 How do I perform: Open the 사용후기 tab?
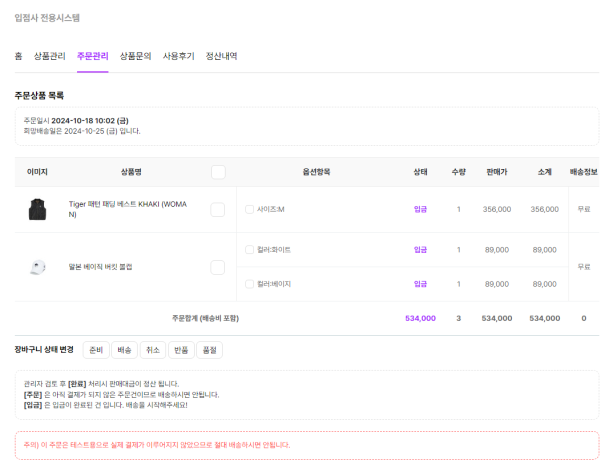click(x=179, y=56)
